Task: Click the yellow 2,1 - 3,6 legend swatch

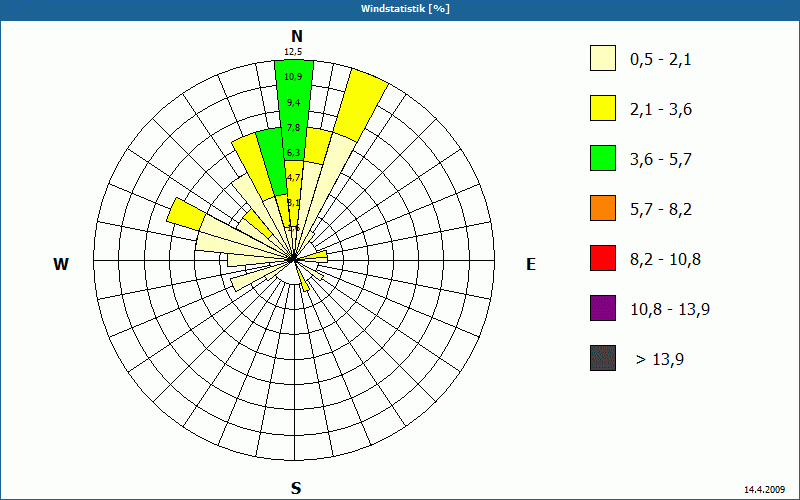Action: [x=603, y=108]
